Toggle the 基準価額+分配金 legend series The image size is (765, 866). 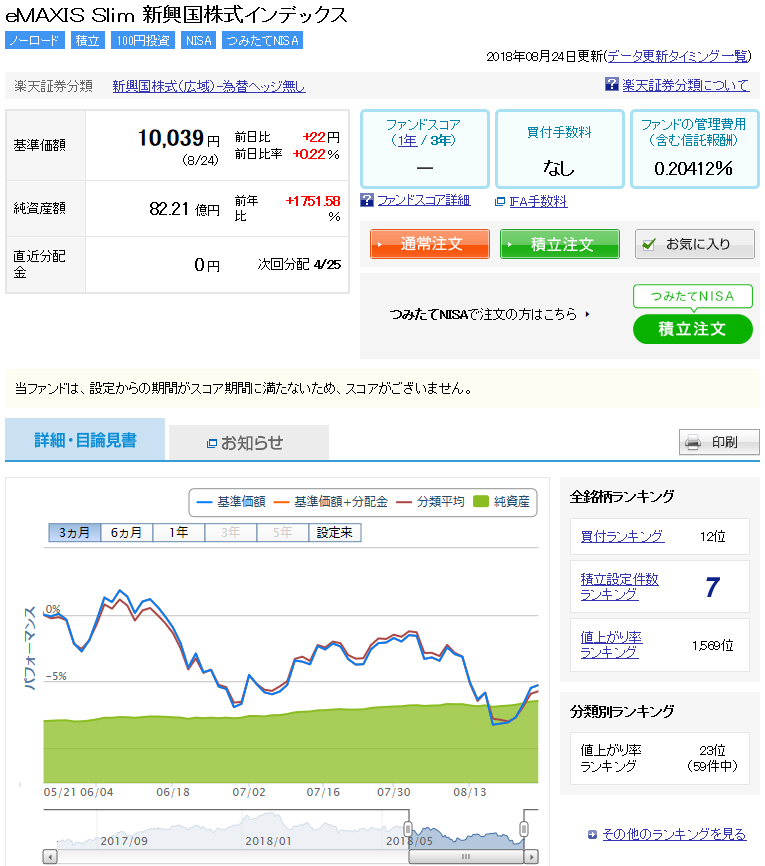331,501
